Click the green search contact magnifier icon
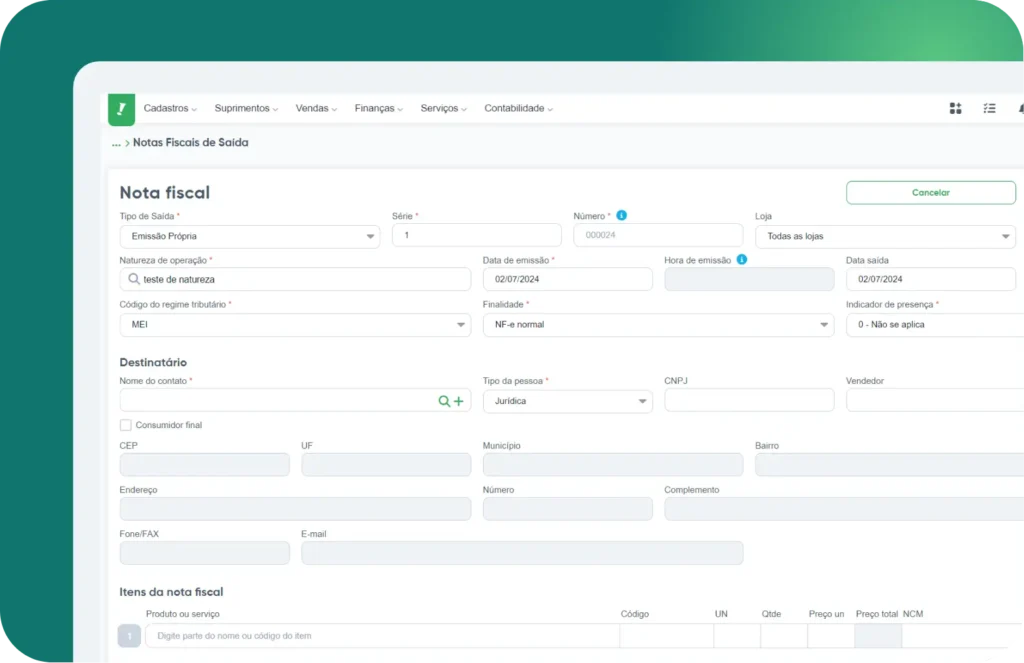This screenshot has height=663, width=1024. pyautogui.click(x=444, y=401)
